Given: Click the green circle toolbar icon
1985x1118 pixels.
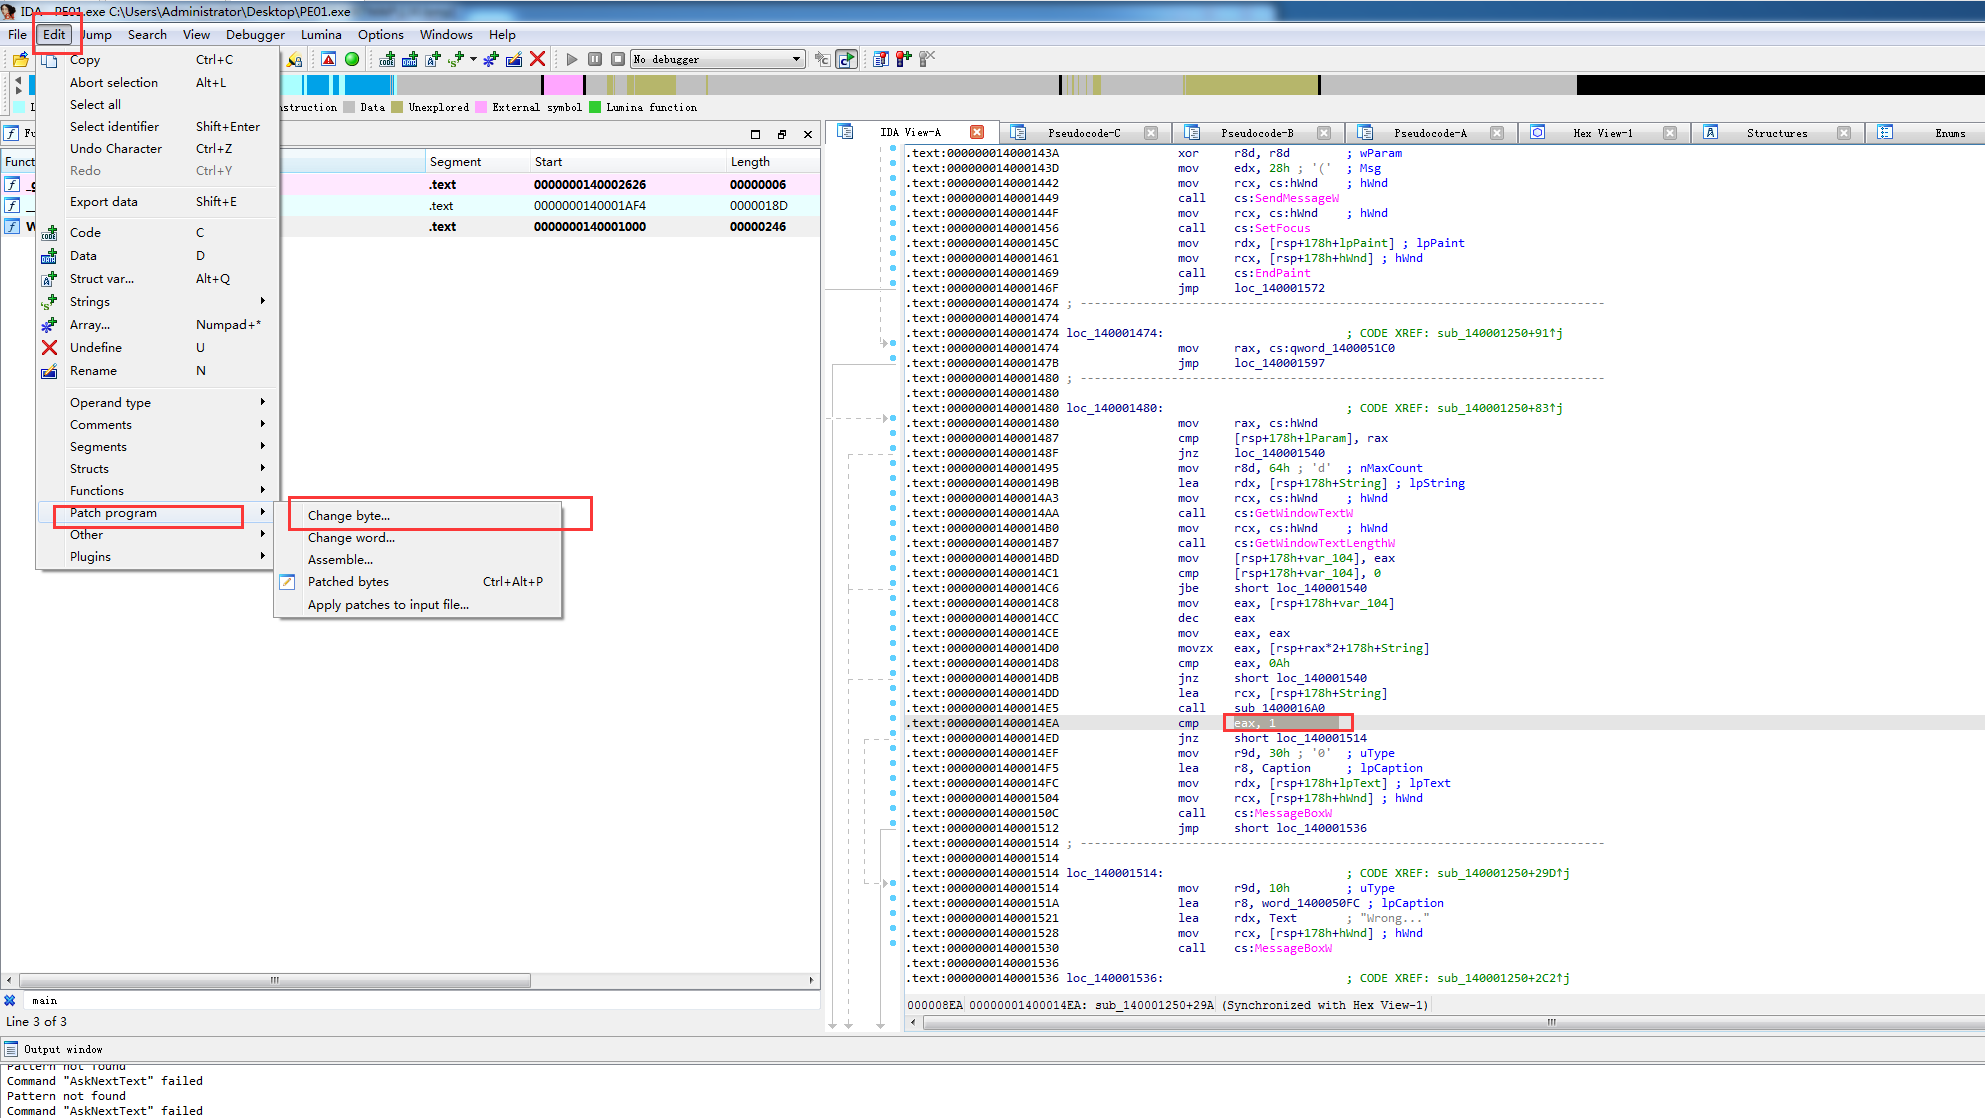Looking at the screenshot, I should point(352,59).
